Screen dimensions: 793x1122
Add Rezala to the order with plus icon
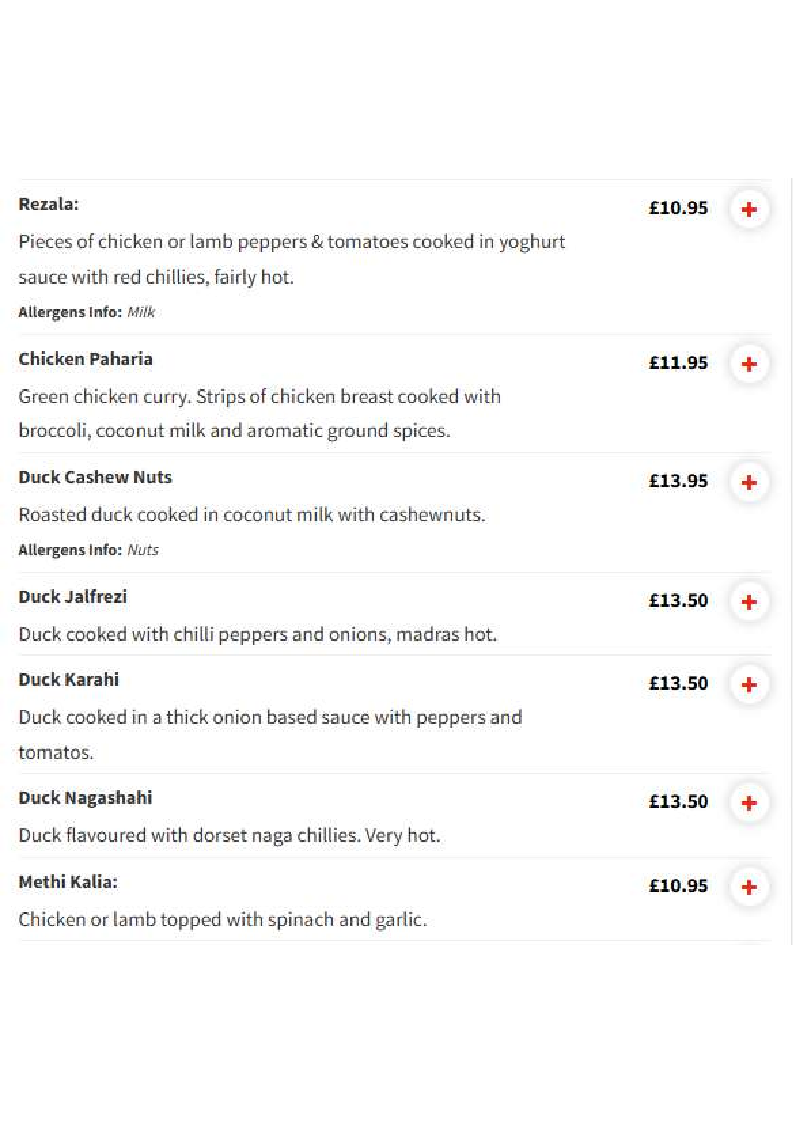tap(749, 210)
